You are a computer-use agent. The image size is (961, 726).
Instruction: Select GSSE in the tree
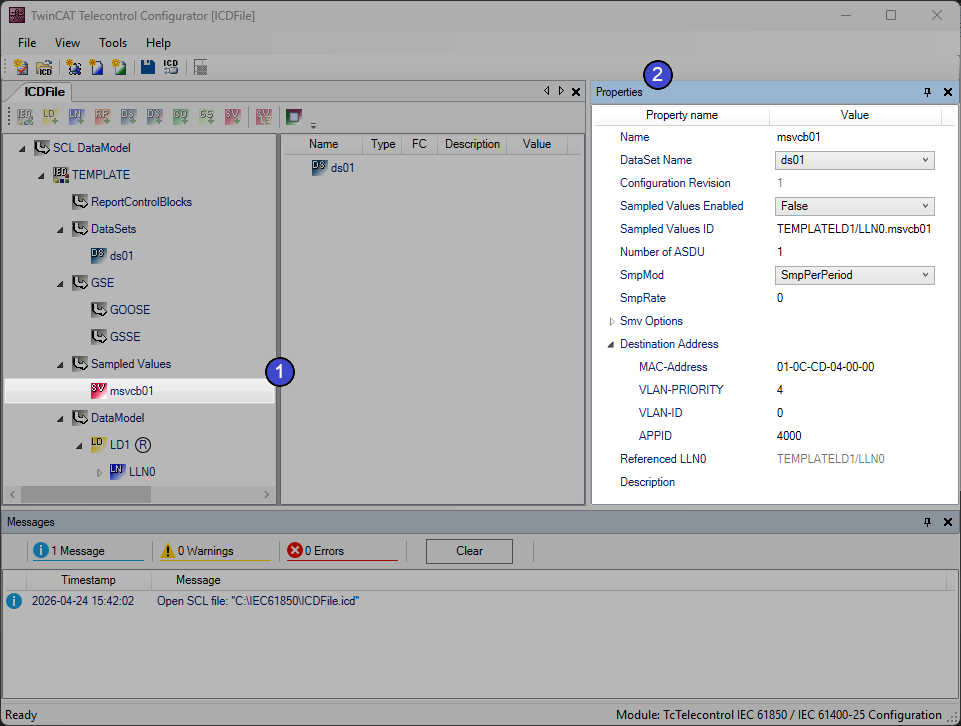click(x=125, y=336)
